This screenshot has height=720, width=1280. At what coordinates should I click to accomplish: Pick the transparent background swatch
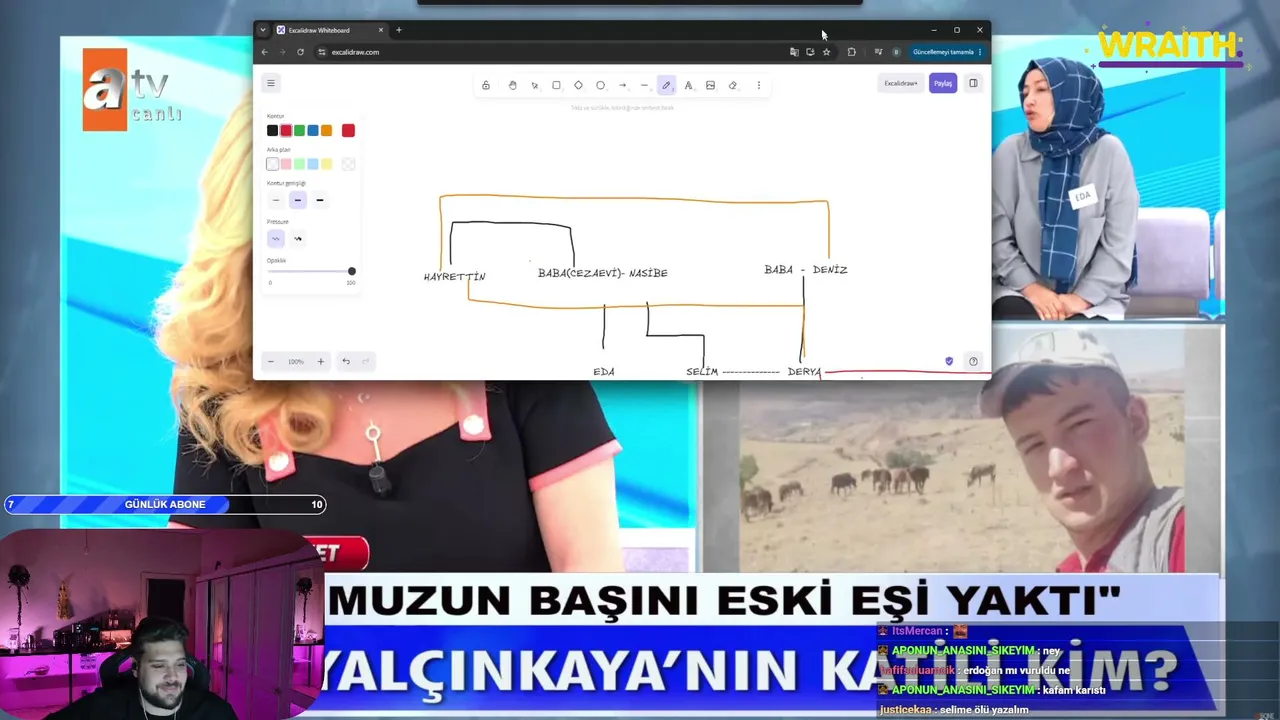[x=272, y=164]
